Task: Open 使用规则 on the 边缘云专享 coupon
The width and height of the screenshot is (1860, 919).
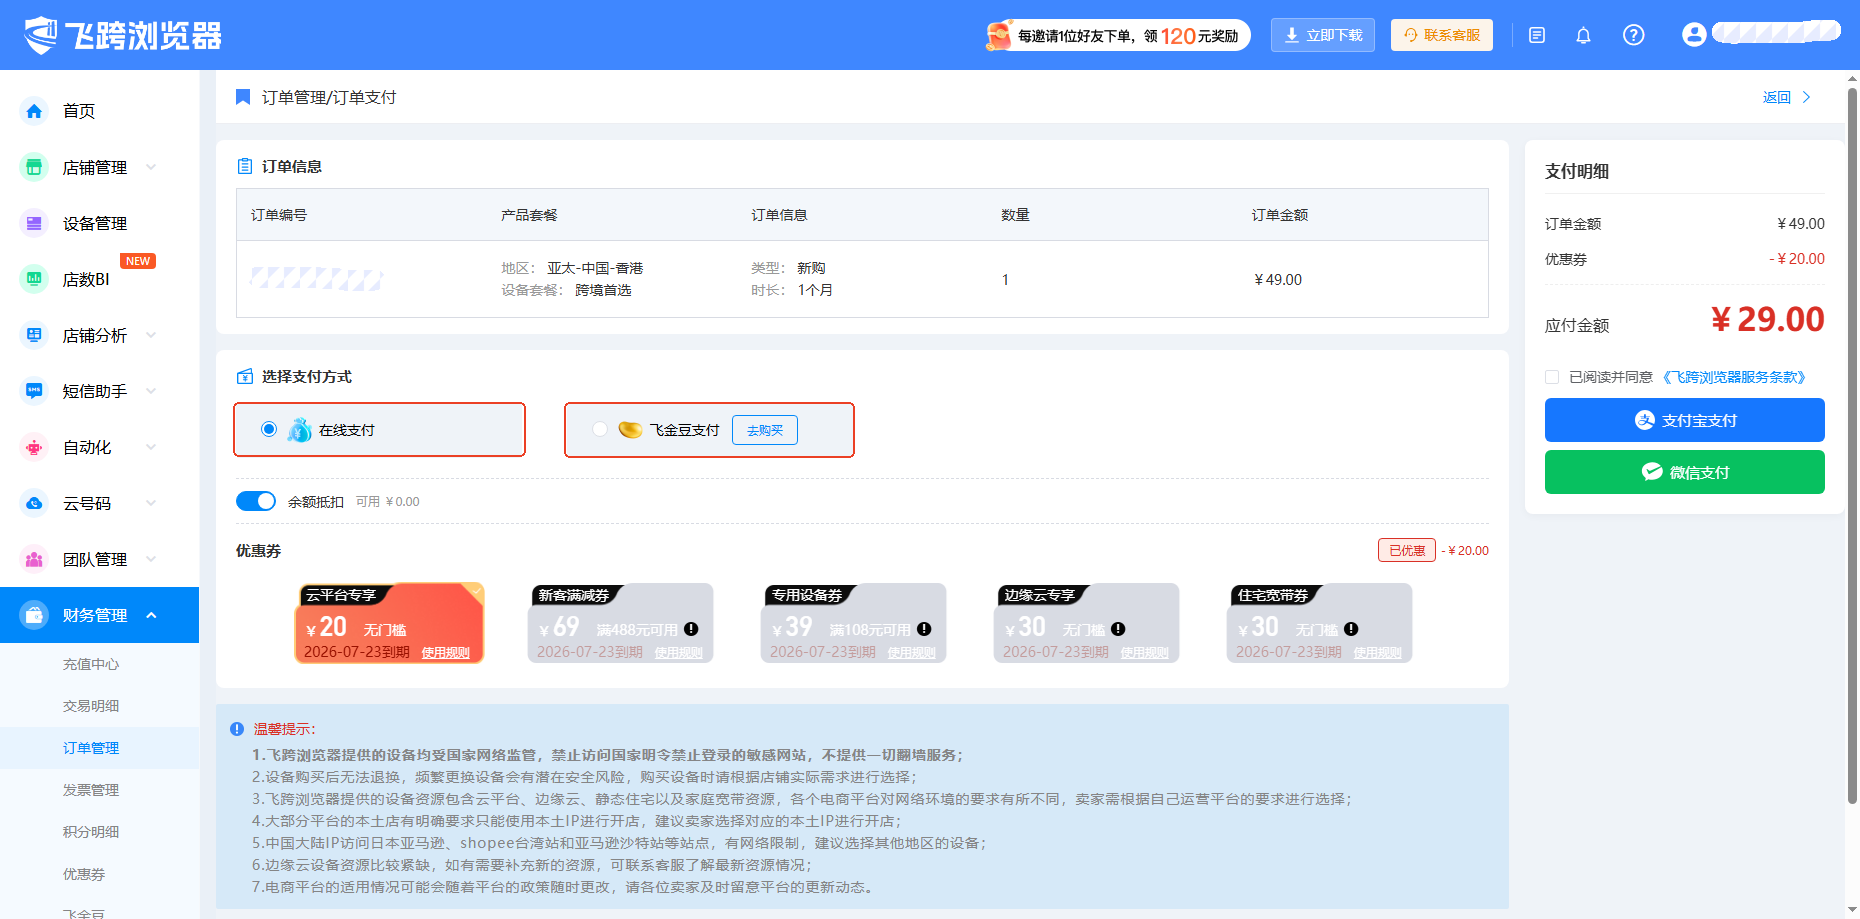Action: [x=1144, y=652]
